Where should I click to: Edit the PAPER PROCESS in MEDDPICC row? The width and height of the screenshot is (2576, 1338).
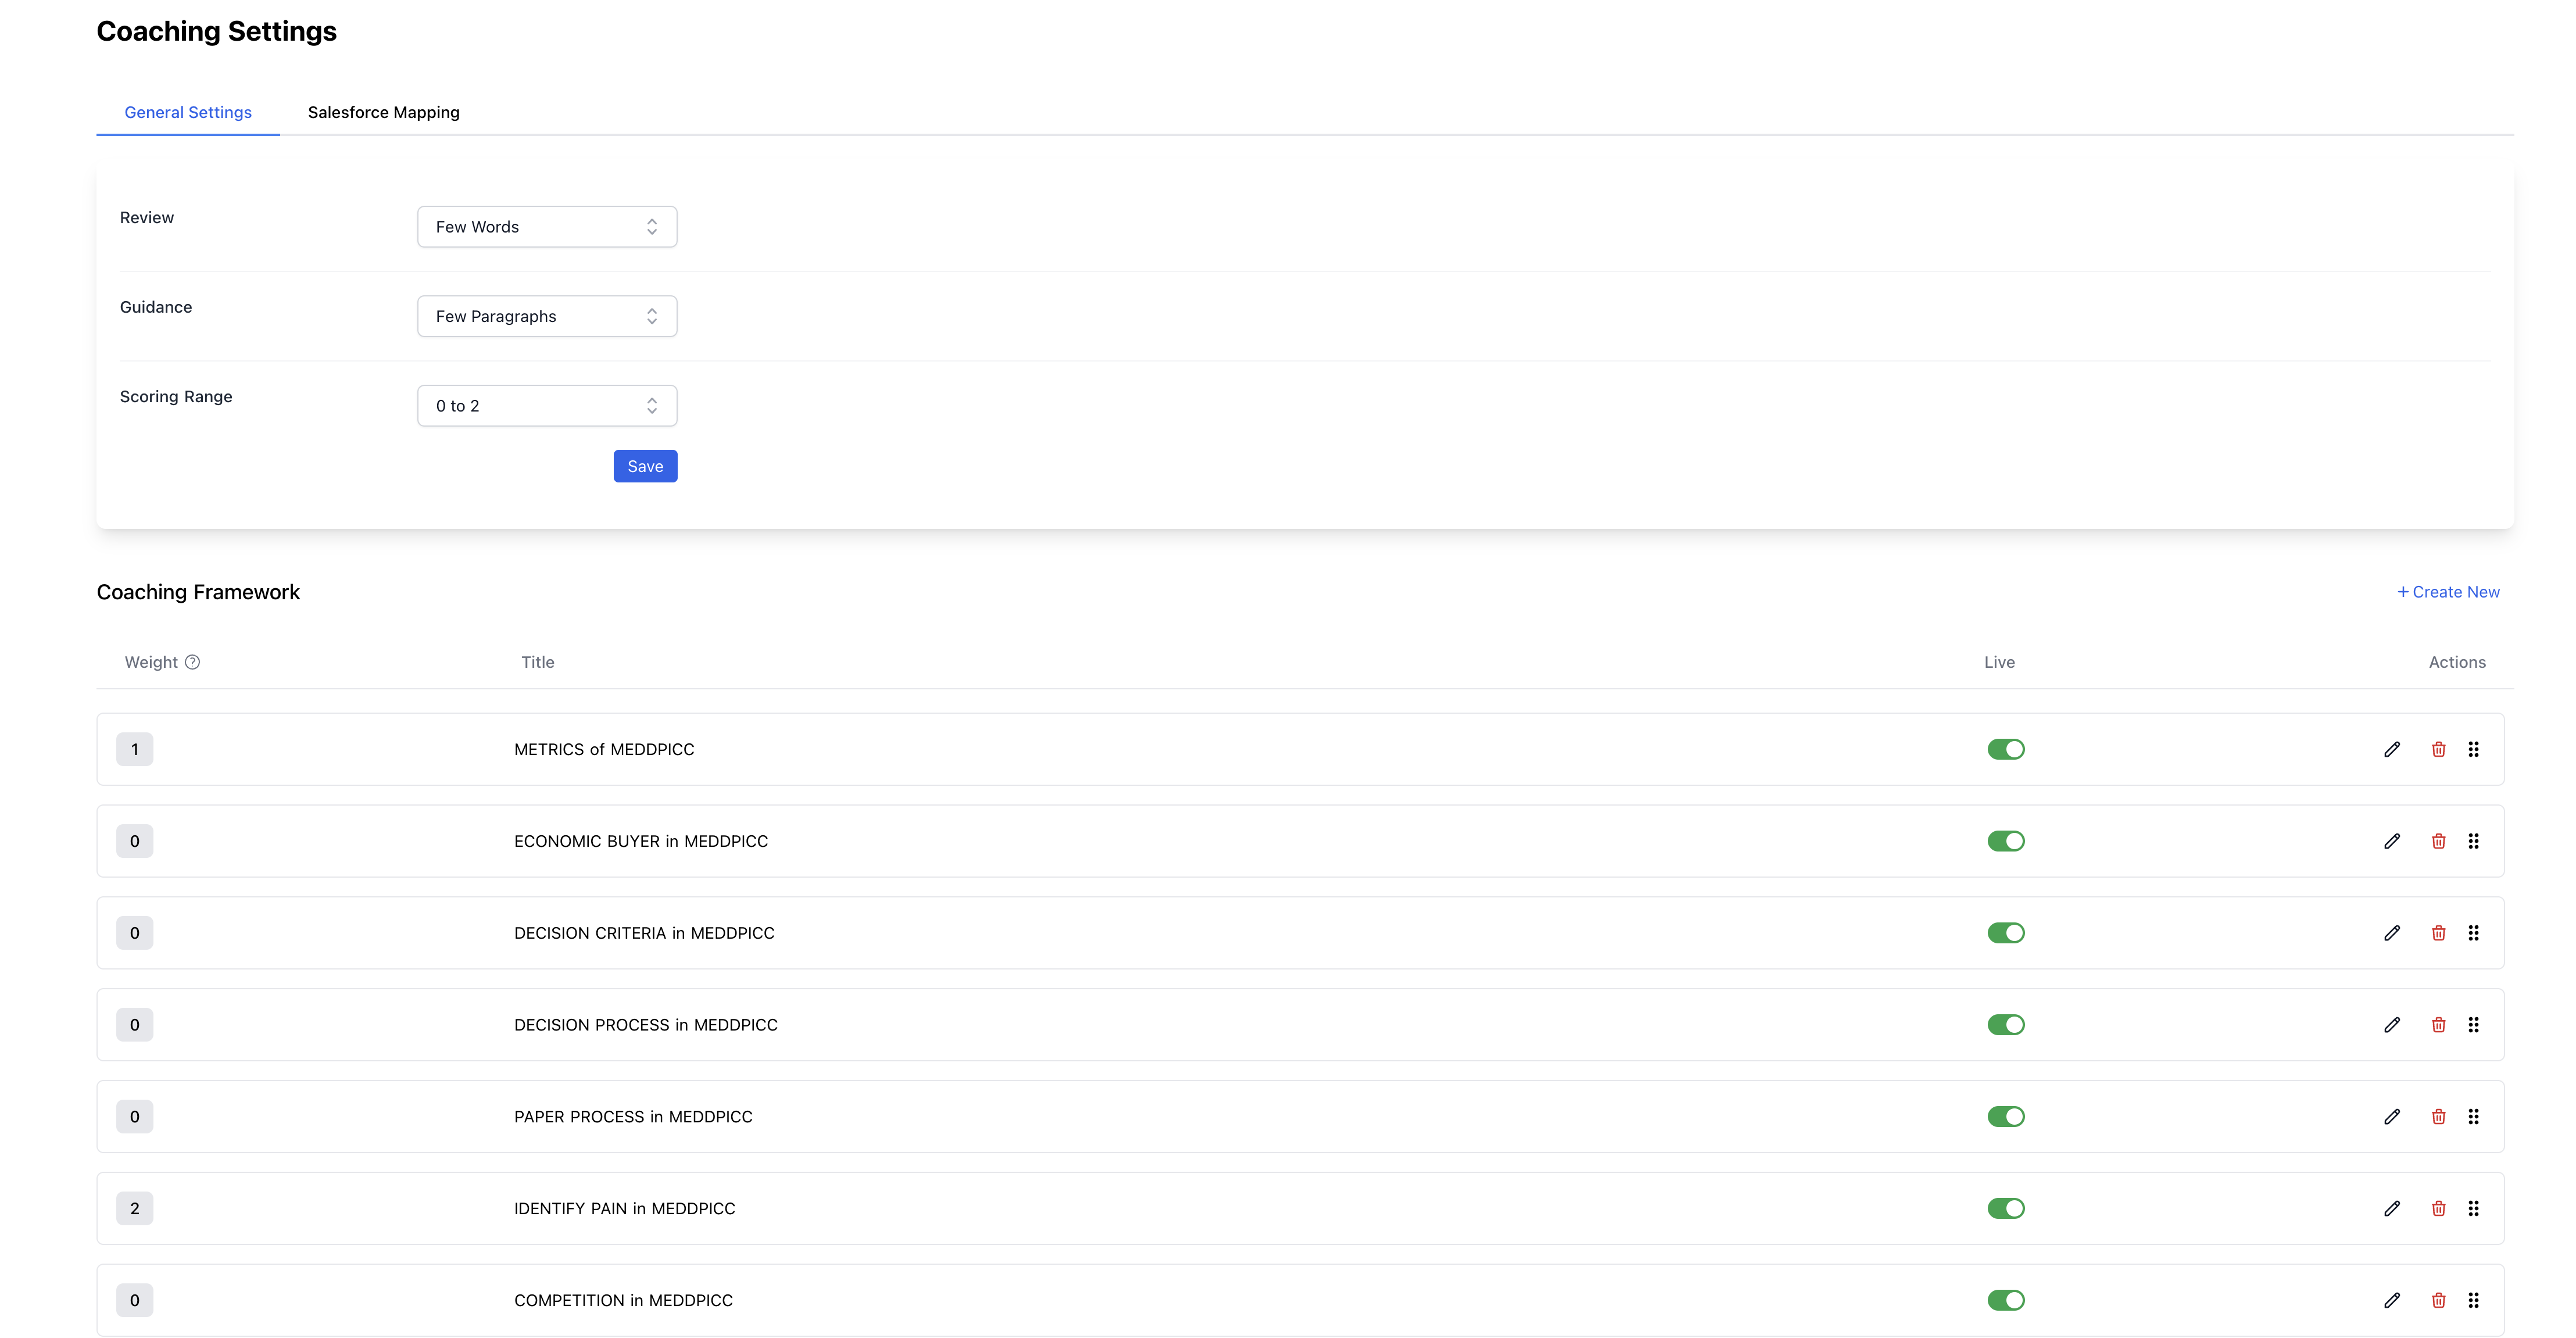[2392, 1117]
